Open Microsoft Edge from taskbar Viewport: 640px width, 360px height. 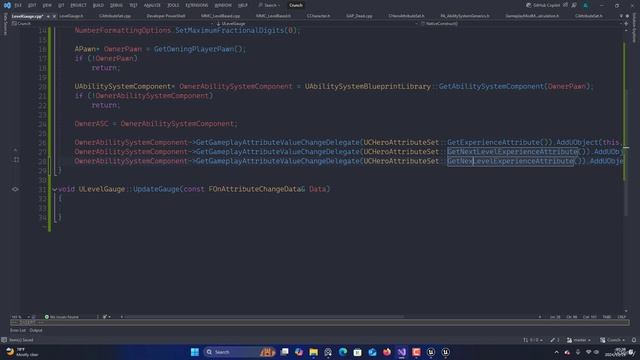pos(343,352)
